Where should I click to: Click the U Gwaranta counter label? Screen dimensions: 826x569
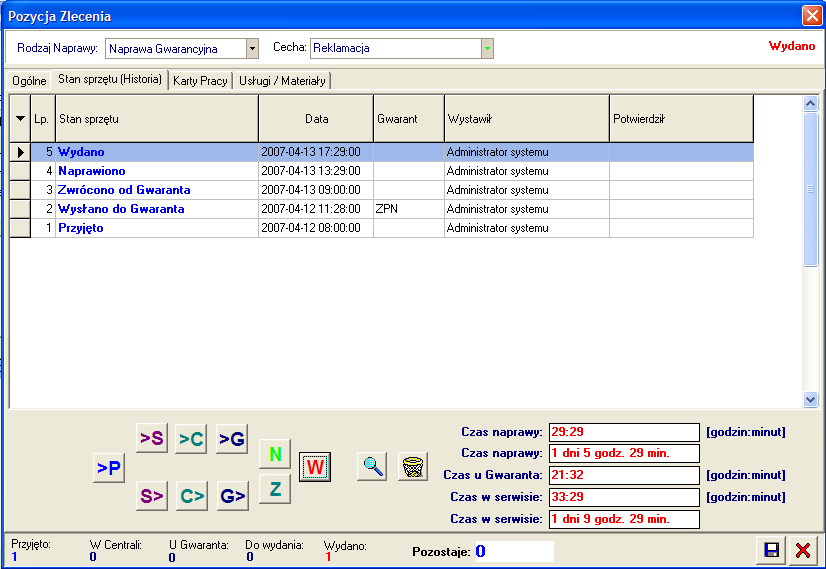coord(199,545)
